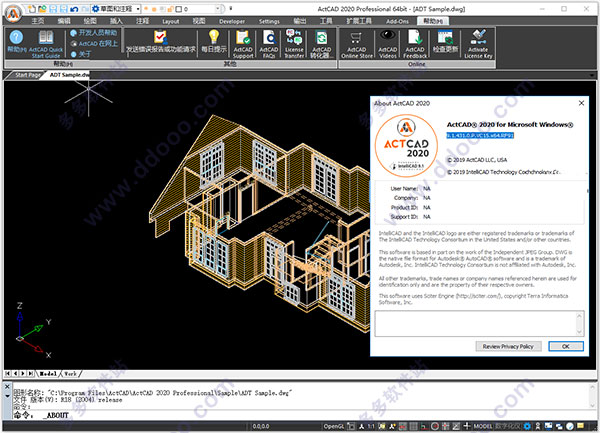Click the Save As icon in quick access toolbar
600x433 pixels.
coord(64,9)
